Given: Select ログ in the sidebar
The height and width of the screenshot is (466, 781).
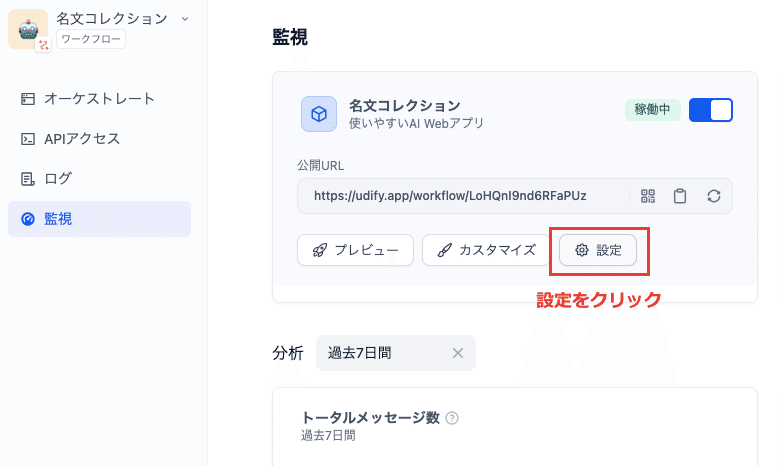Looking at the screenshot, I should [x=100, y=178].
